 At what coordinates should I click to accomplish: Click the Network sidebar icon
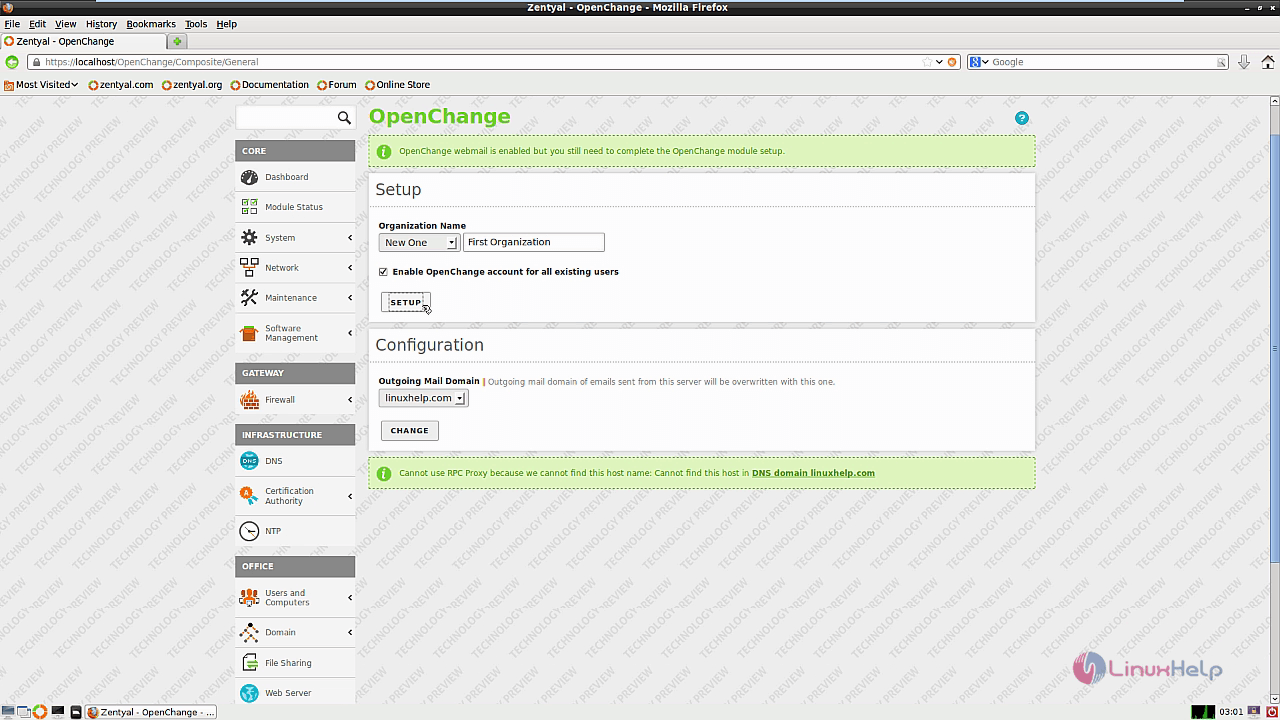coord(249,267)
